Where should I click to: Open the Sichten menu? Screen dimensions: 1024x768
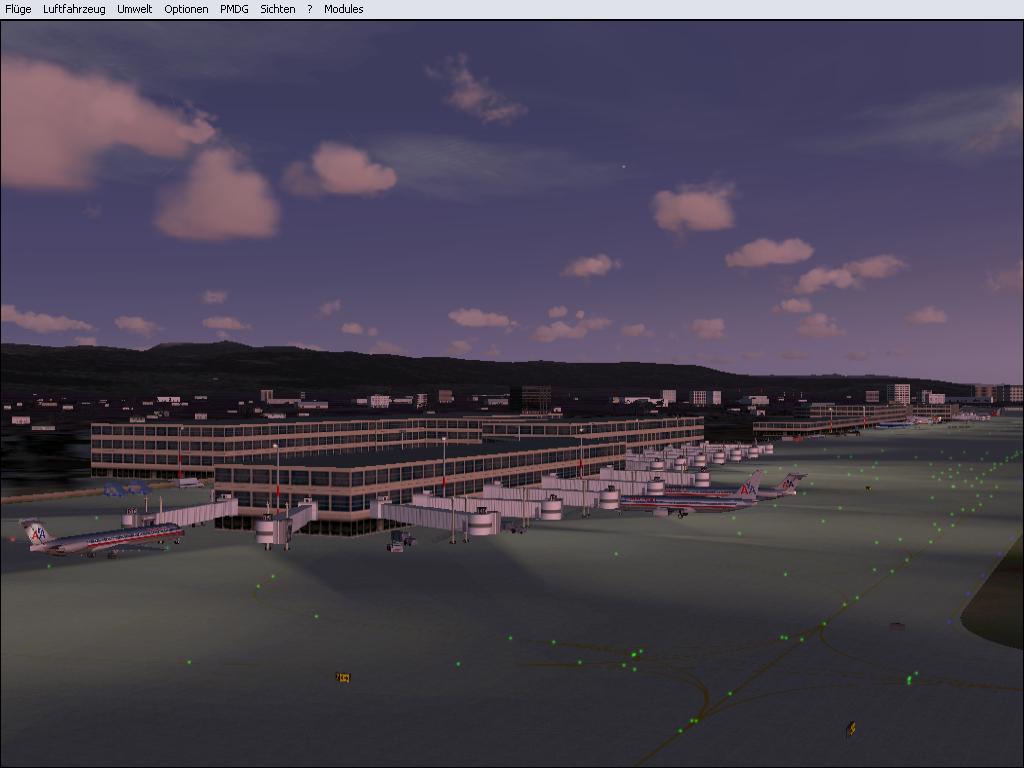[278, 9]
